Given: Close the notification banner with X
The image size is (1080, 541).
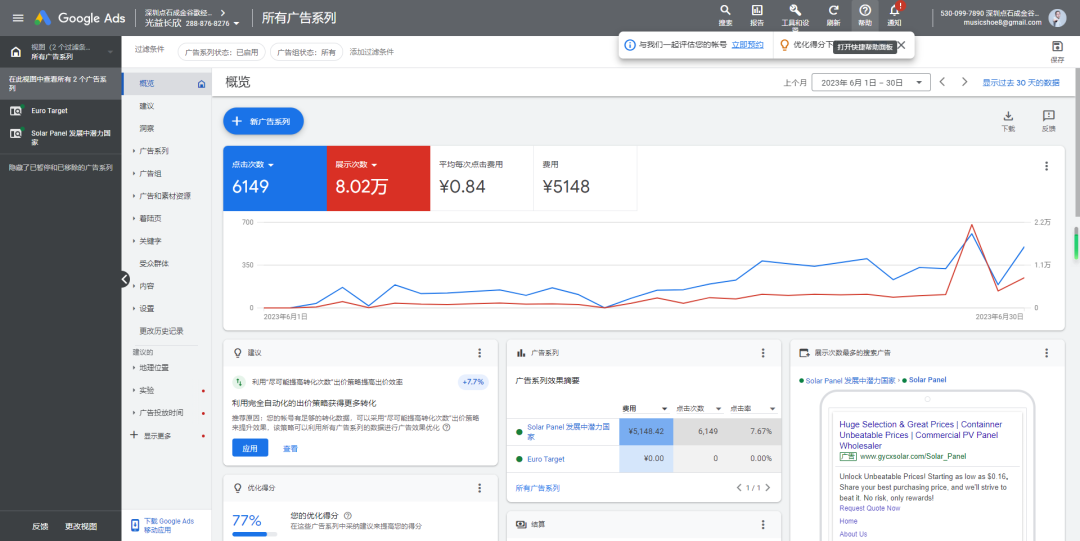Looking at the screenshot, I should pos(901,45).
